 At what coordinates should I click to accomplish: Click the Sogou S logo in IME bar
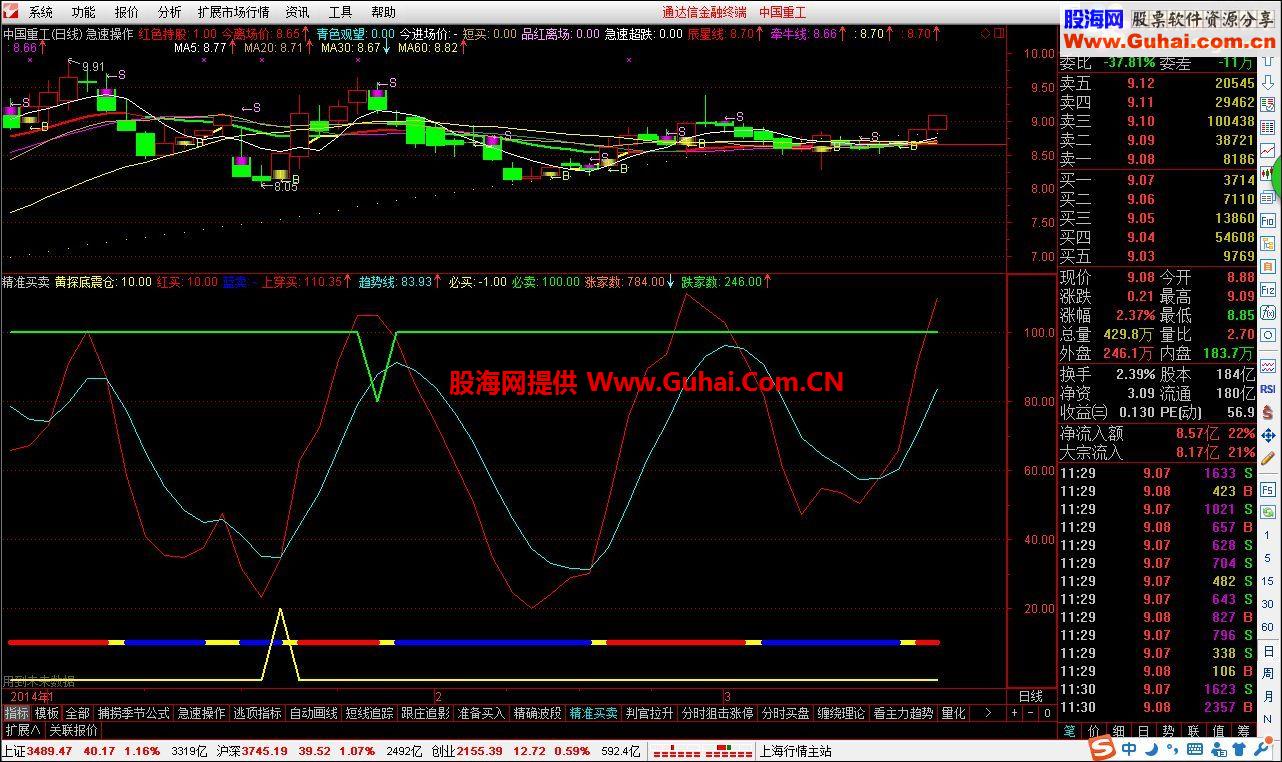[x=1103, y=750]
